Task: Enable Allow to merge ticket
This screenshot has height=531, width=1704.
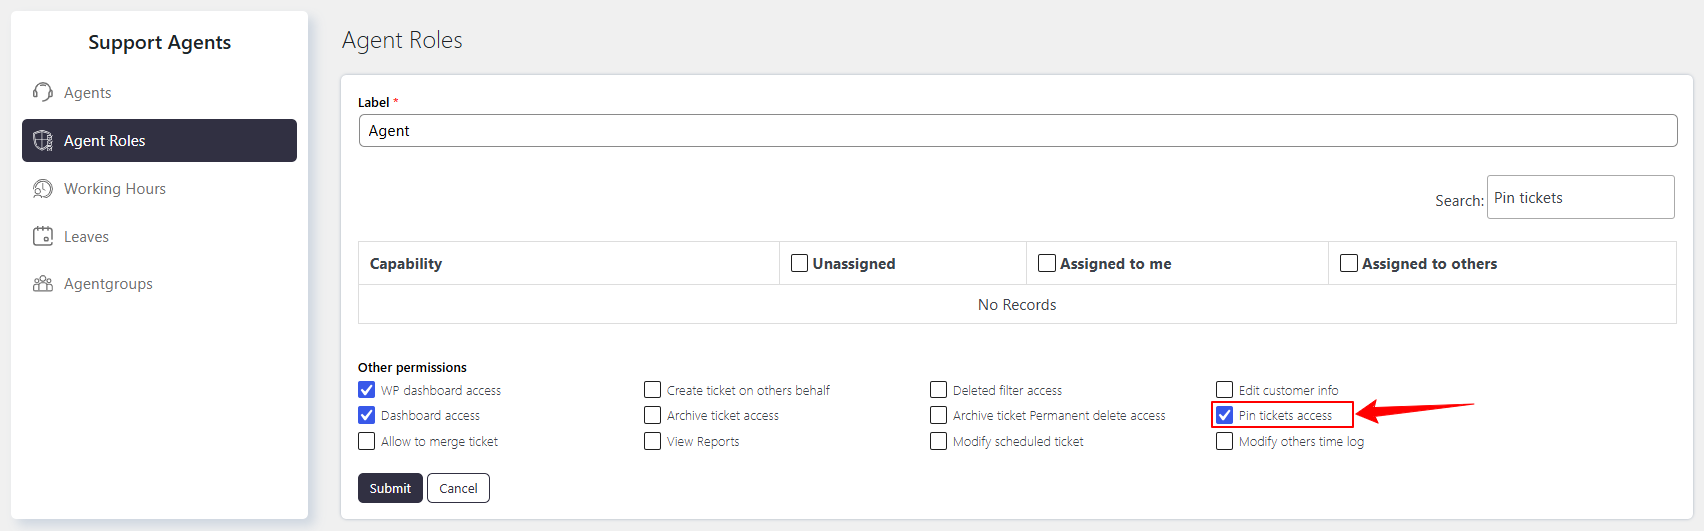Action: coord(367,441)
